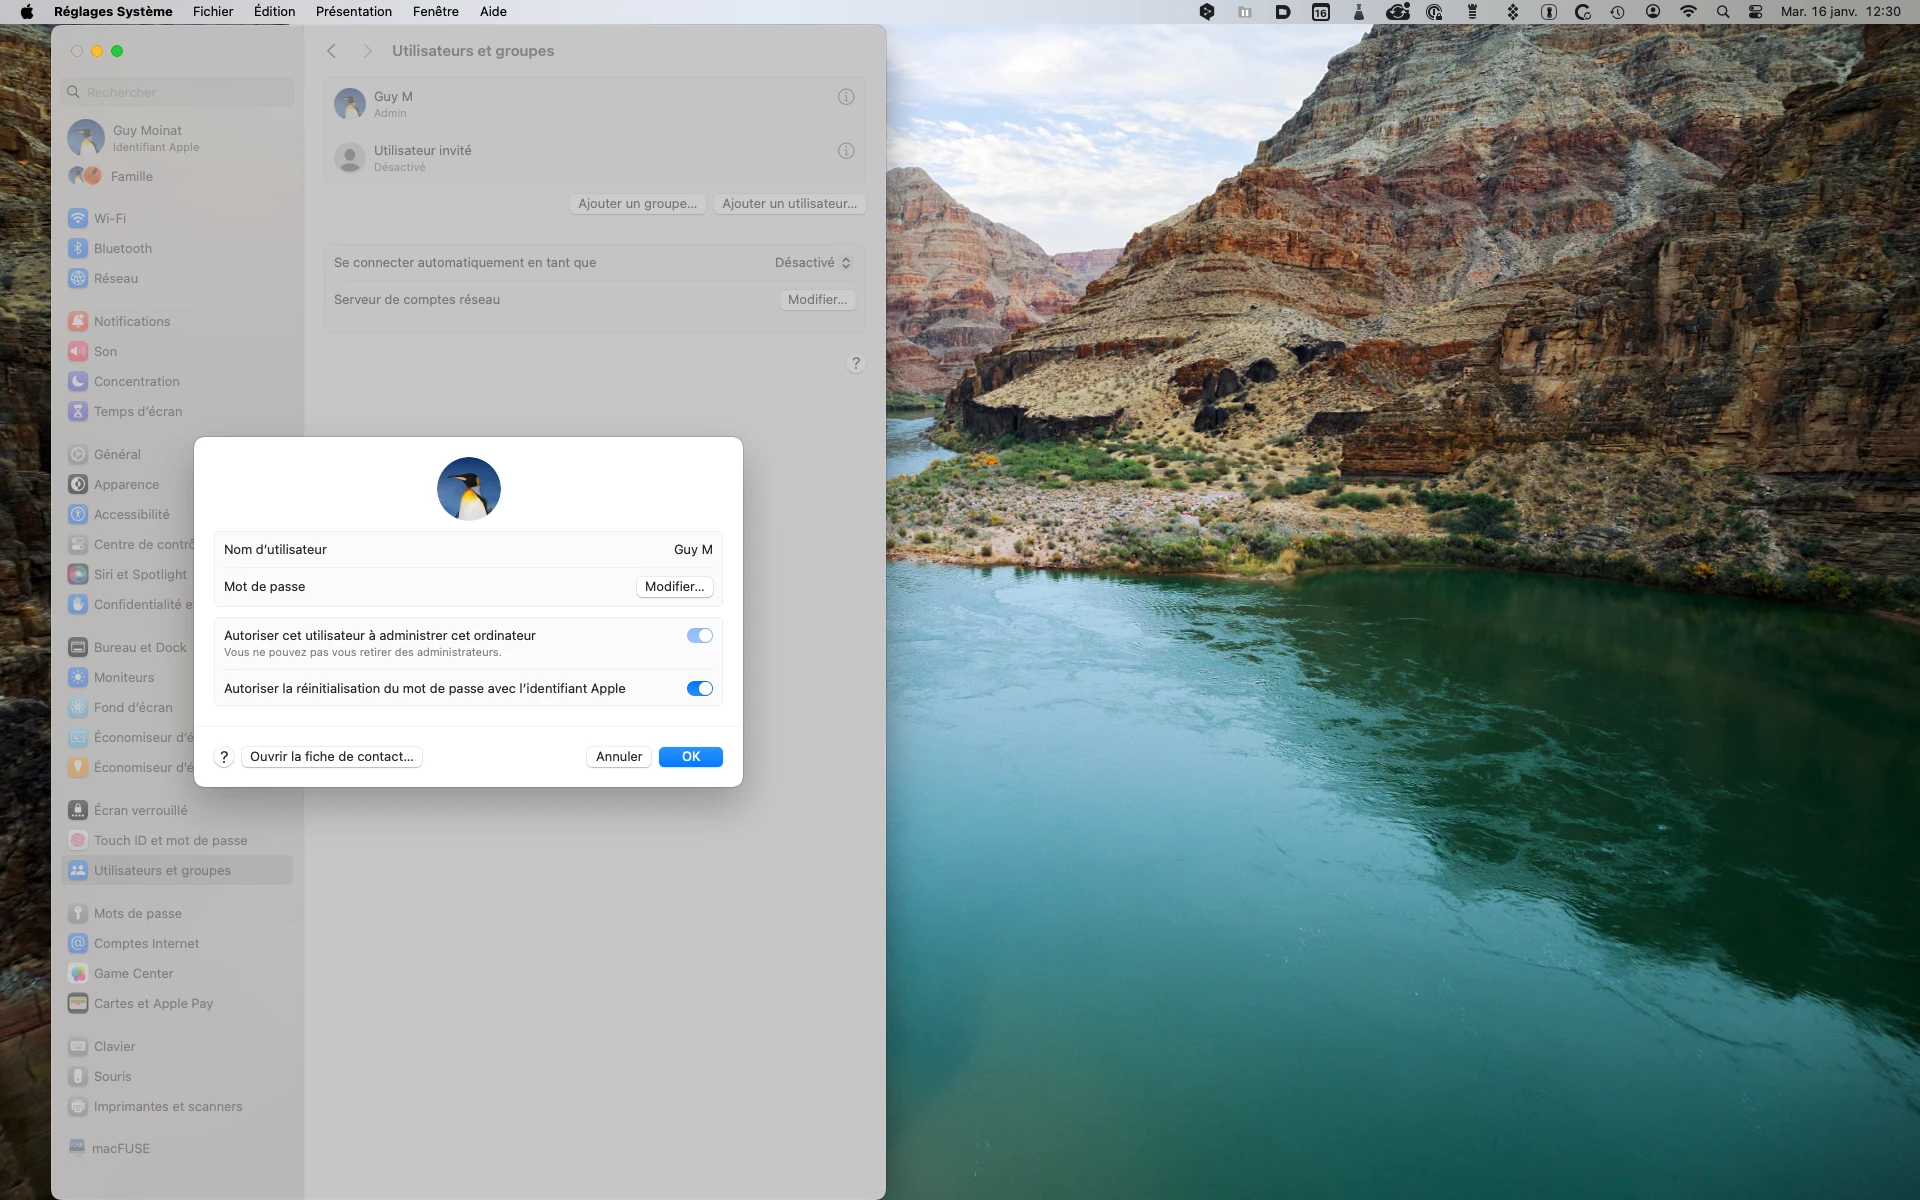Click the question mark help button in dialog
This screenshot has width=1920, height=1200.
tap(224, 757)
